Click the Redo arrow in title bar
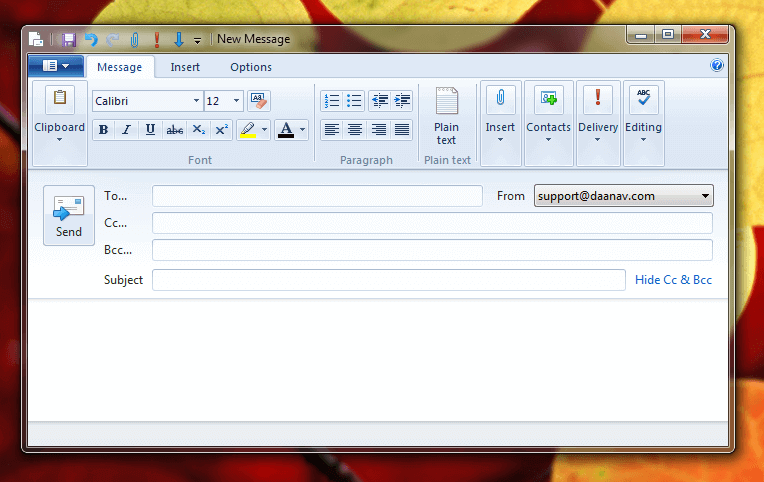This screenshot has width=764, height=482. tap(113, 39)
